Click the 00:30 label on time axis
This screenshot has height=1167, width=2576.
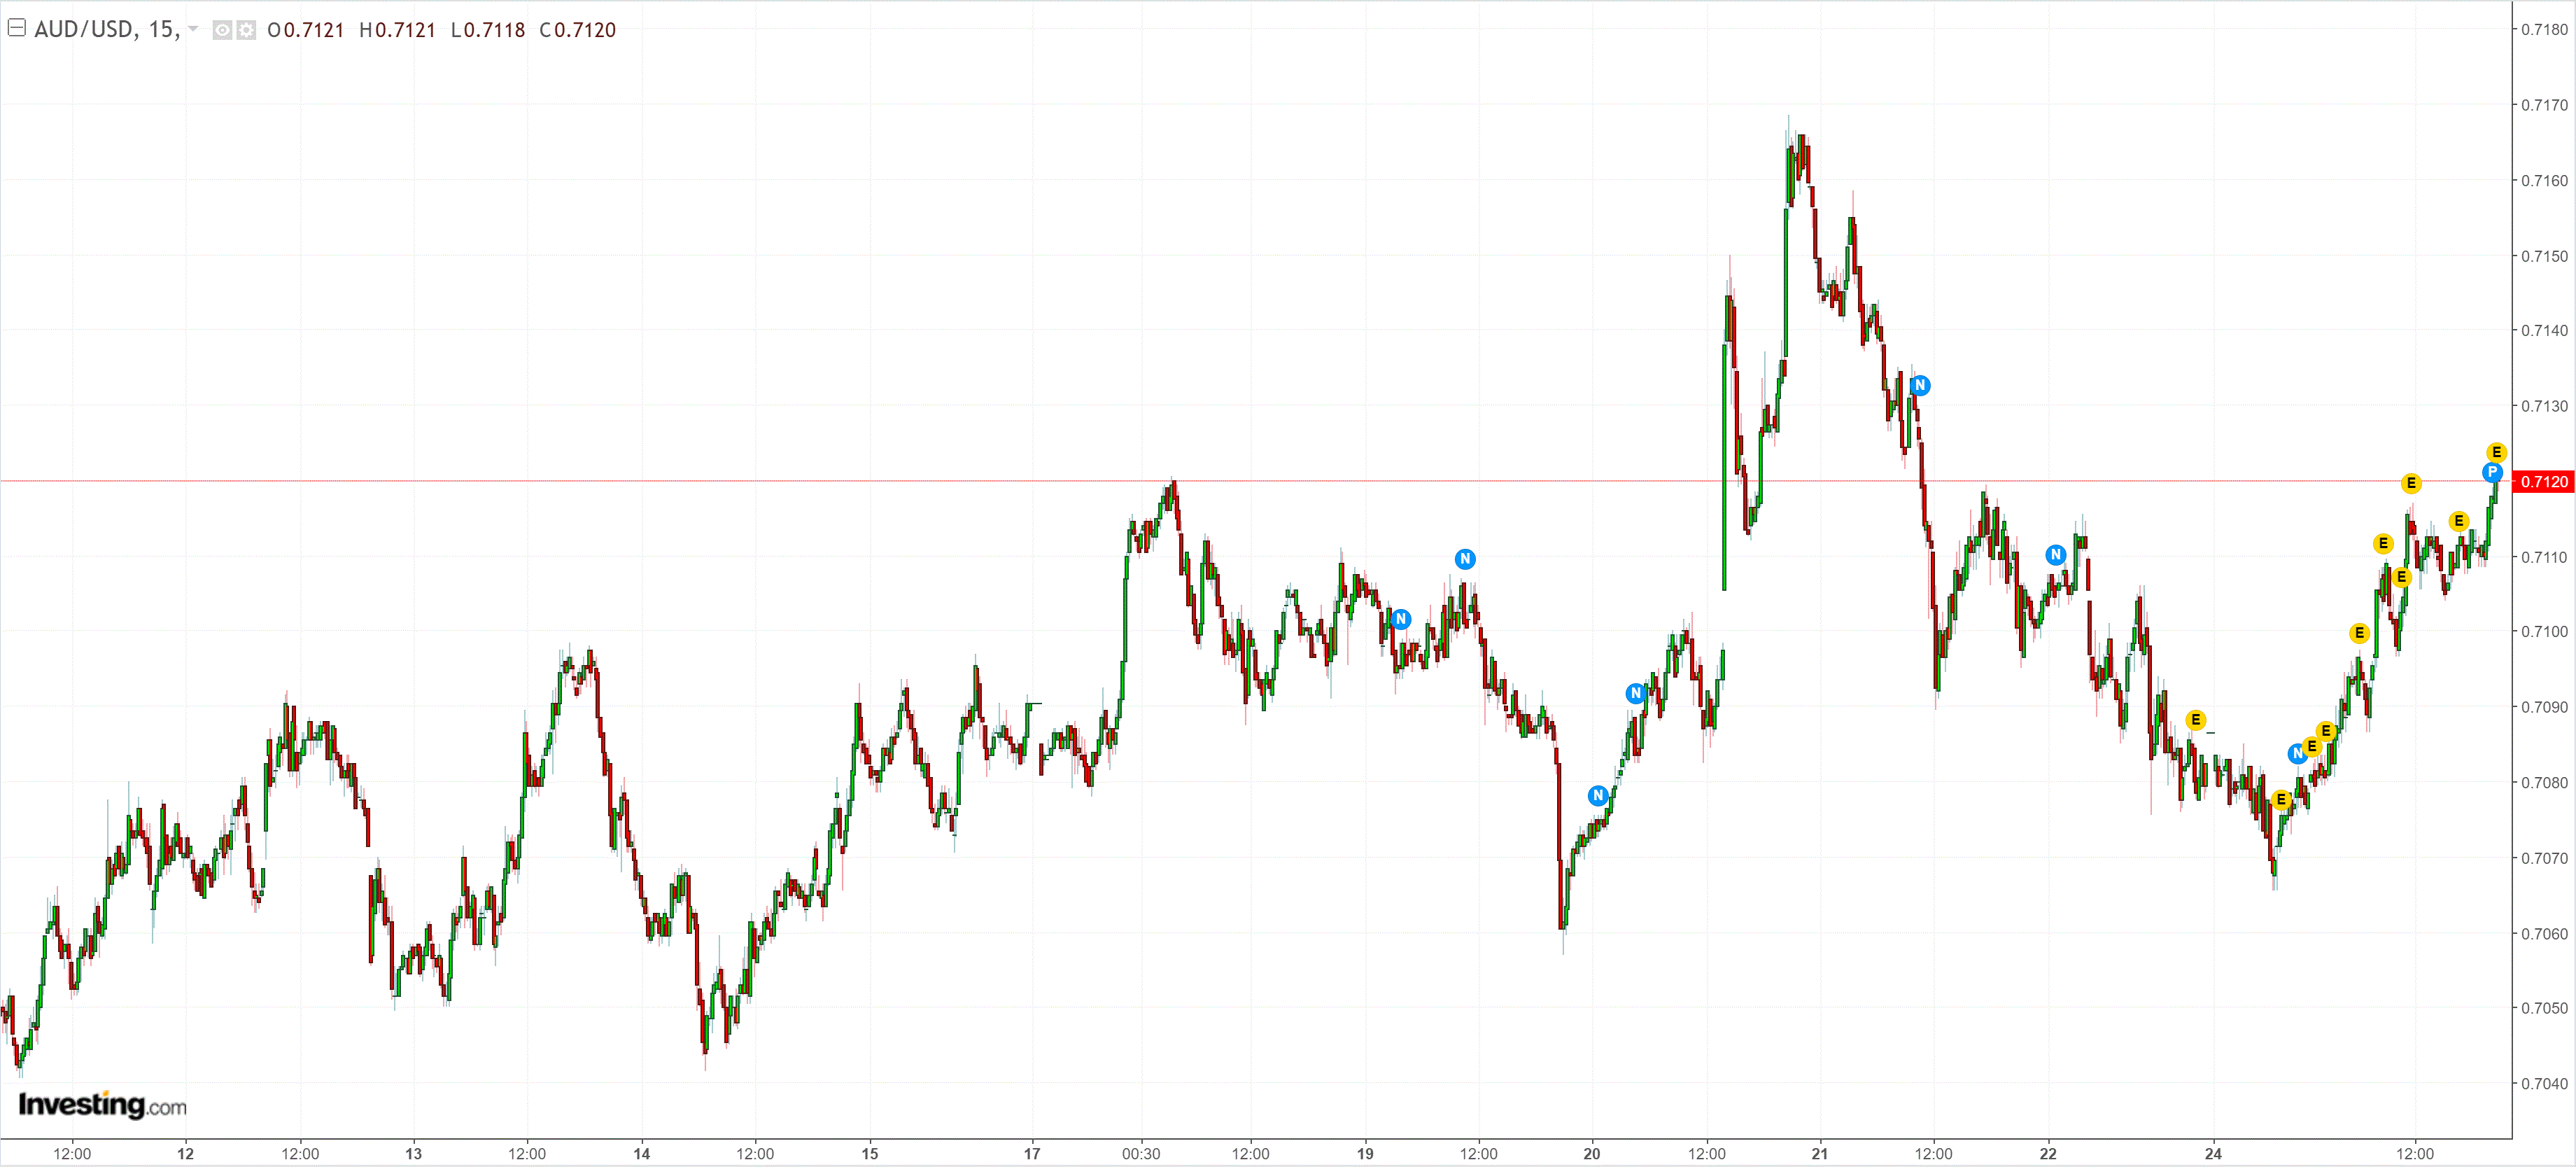[1141, 1153]
